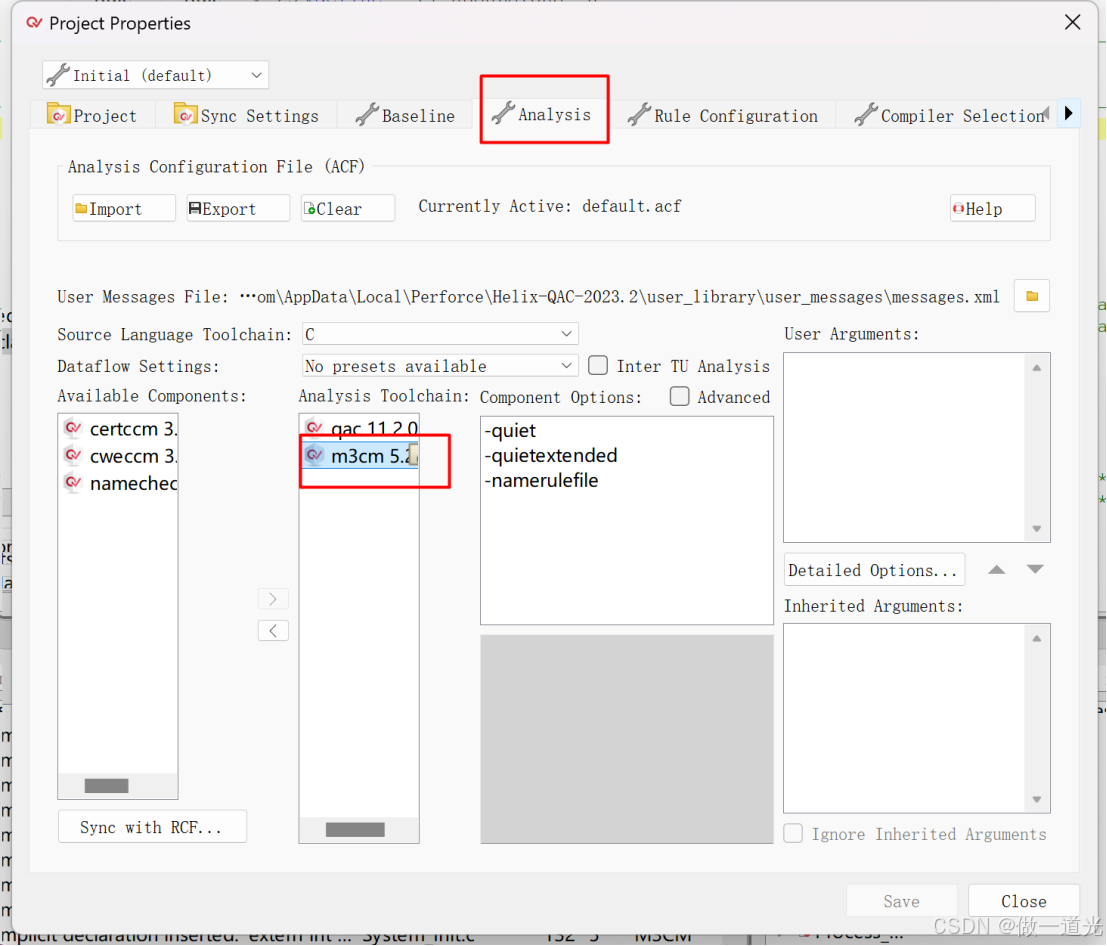Expand the Source Language Toolchain dropdown
Viewport: 1107px width, 946px height.
pyautogui.click(x=441, y=334)
